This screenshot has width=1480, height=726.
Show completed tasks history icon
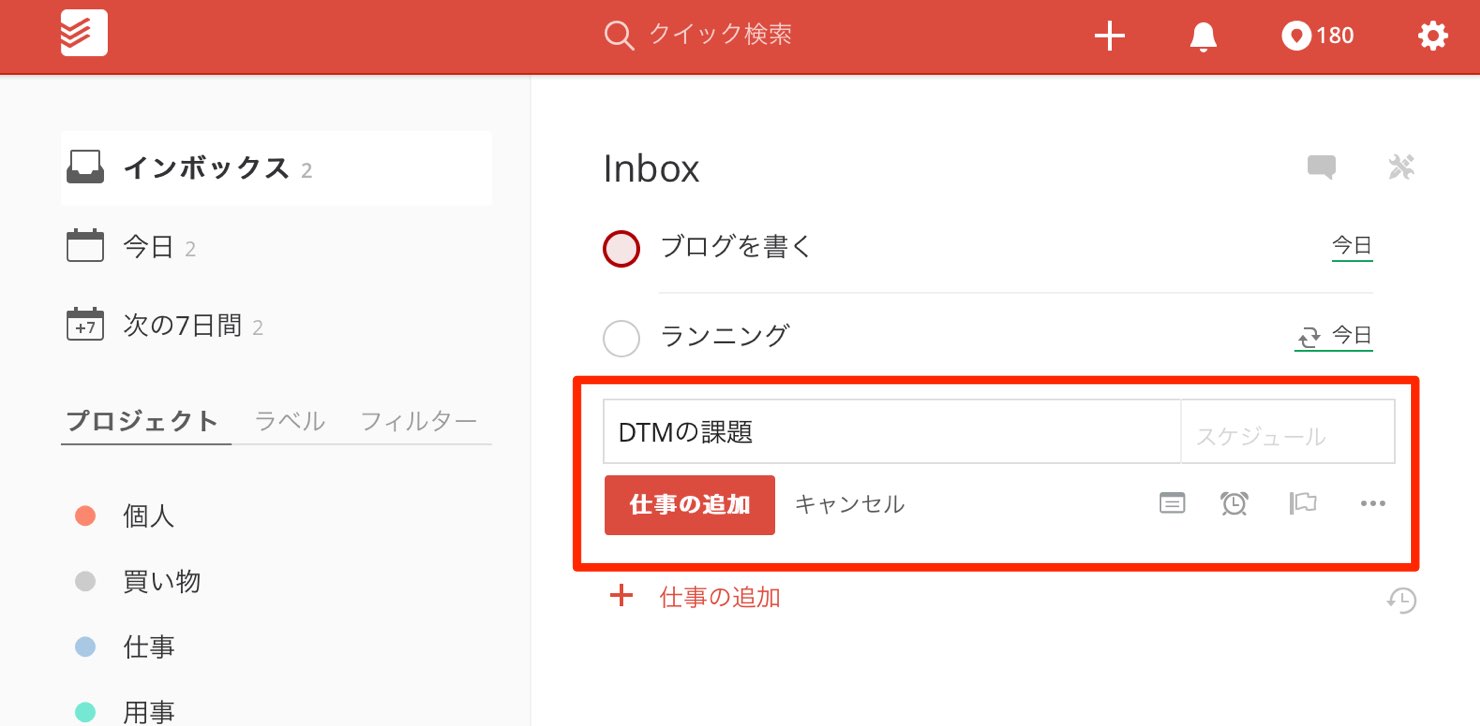coord(1402,600)
